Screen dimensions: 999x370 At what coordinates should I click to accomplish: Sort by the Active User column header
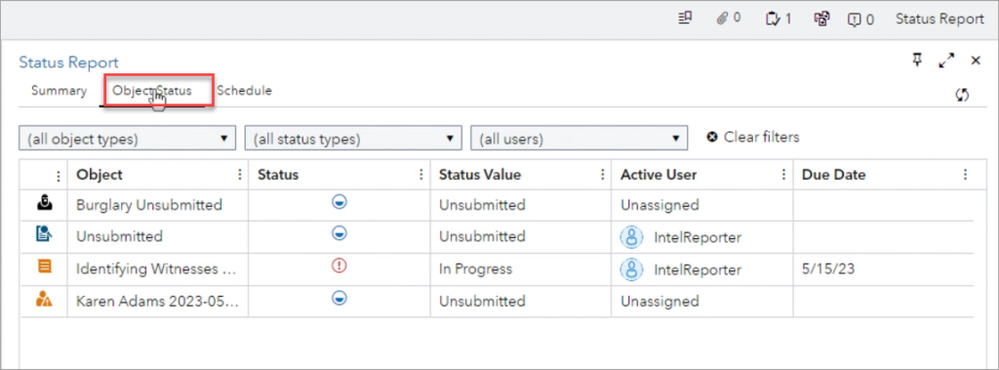659,174
